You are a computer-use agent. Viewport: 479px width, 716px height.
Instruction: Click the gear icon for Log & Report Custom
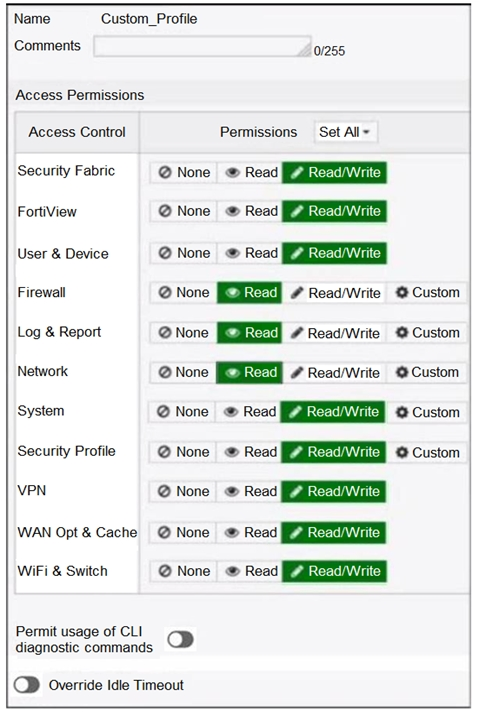coord(401,332)
